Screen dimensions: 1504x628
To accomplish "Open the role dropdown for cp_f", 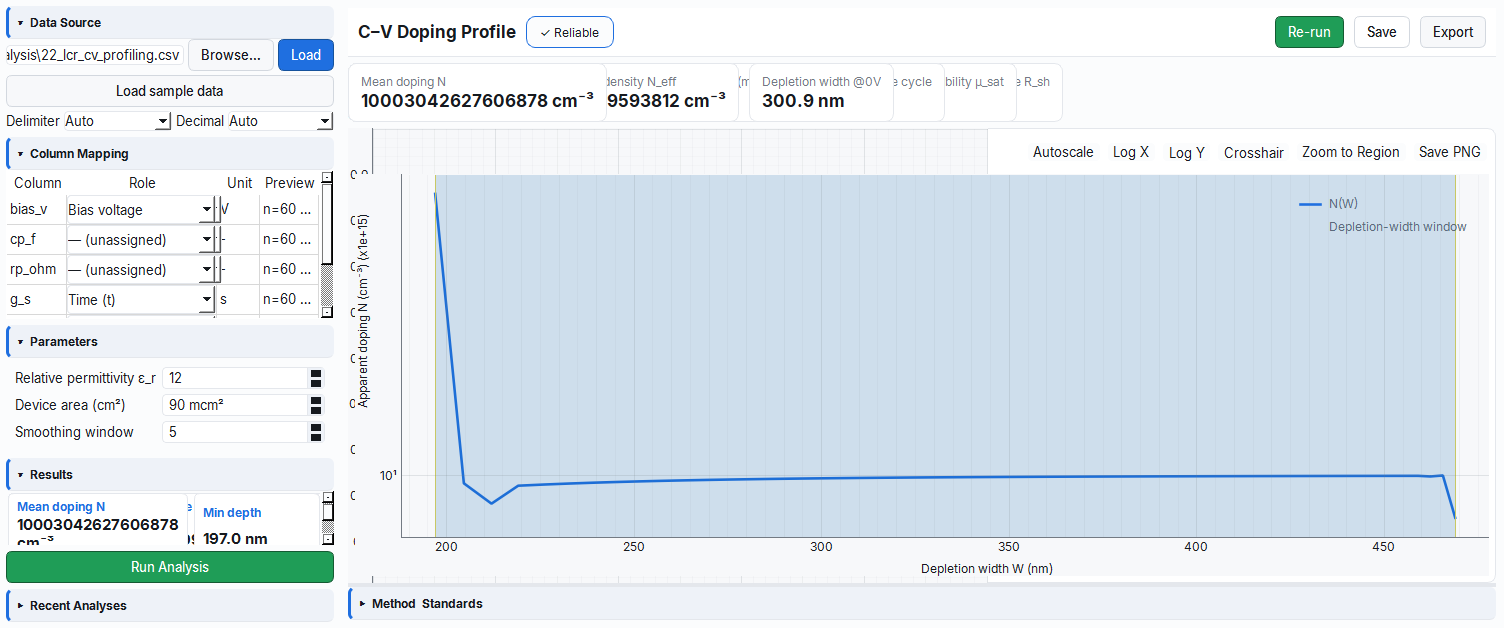I will point(140,240).
